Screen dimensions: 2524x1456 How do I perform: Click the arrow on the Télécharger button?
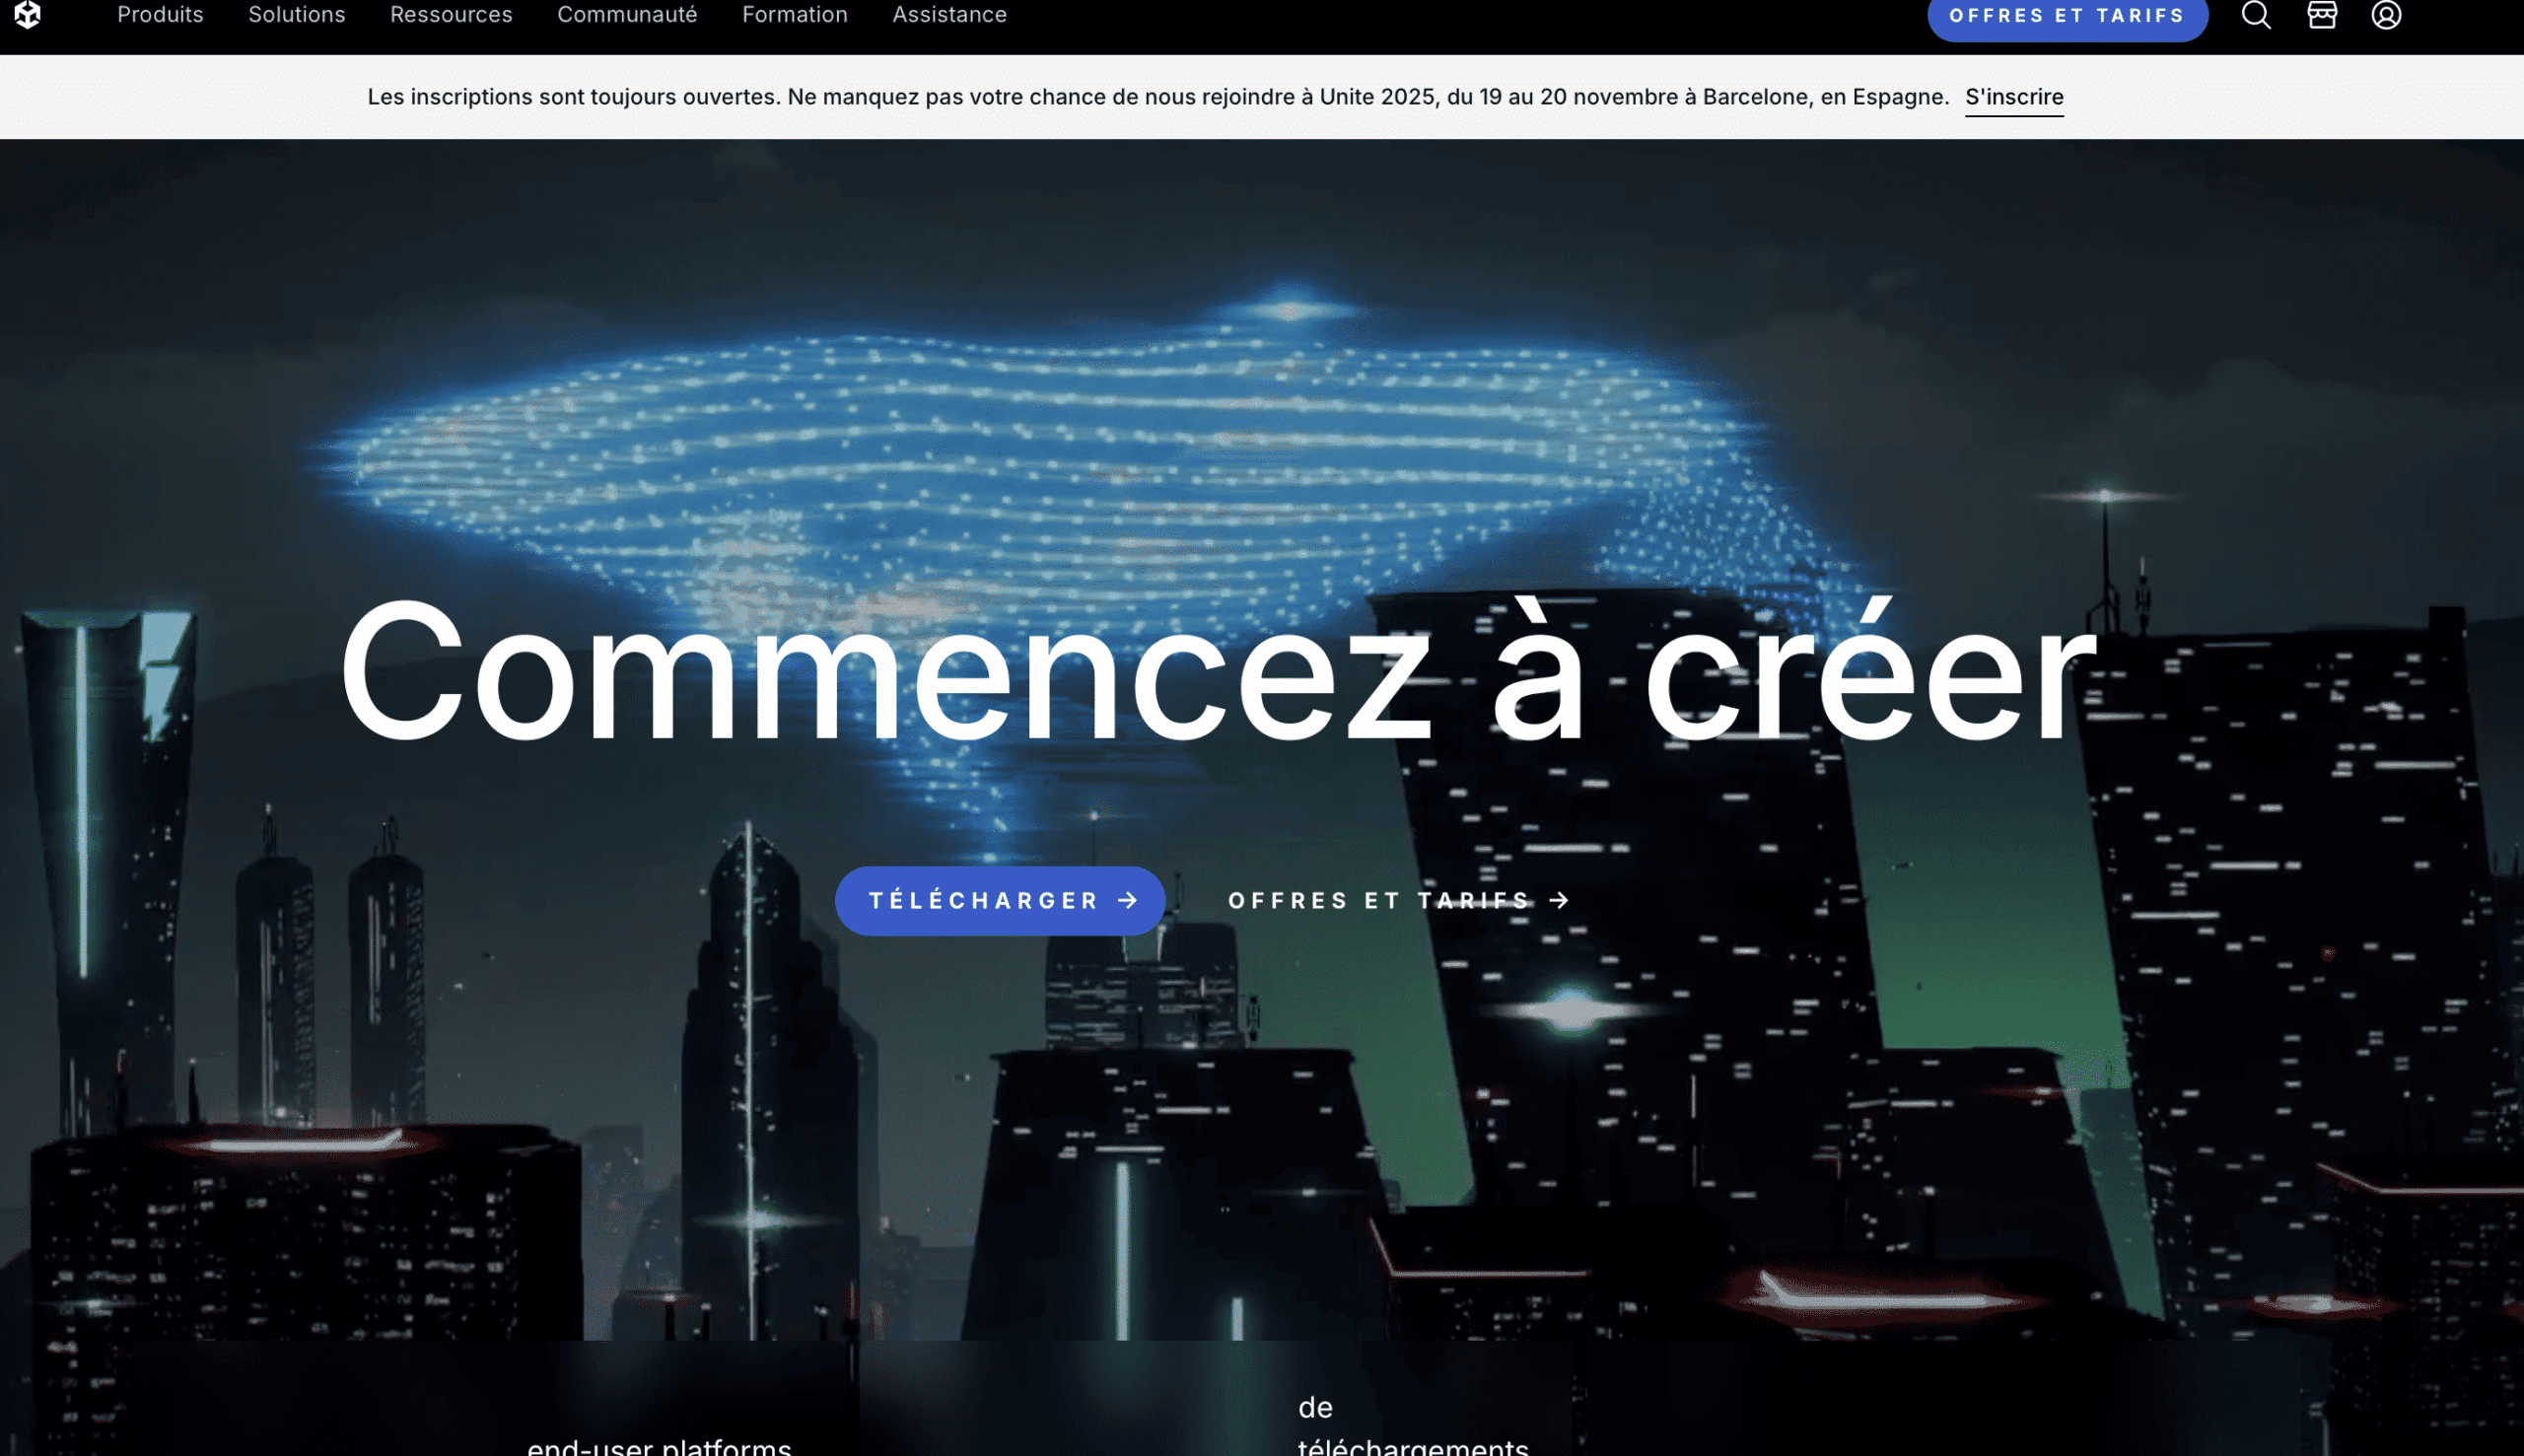pyautogui.click(x=1127, y=899)
